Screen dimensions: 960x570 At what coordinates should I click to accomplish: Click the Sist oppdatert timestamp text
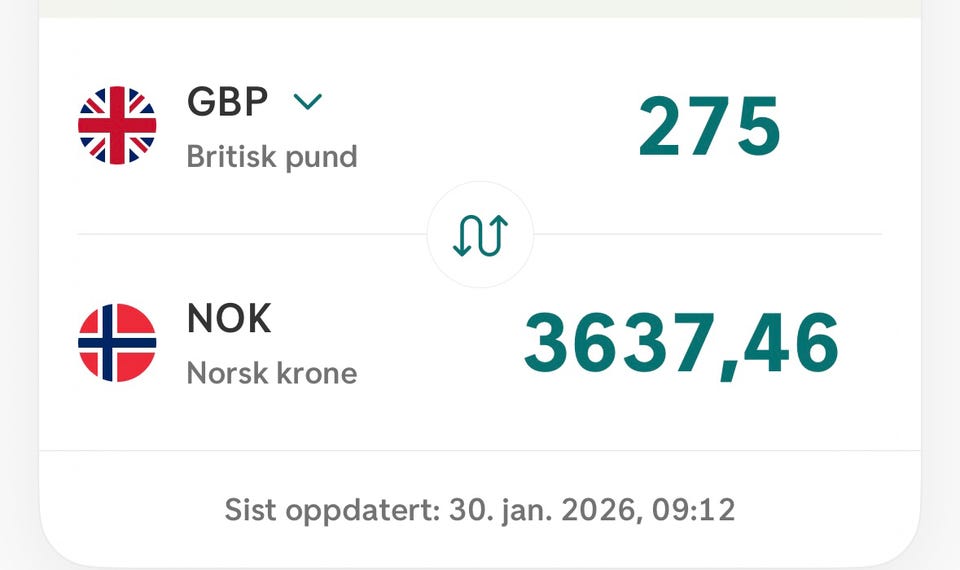click(480, 510)
